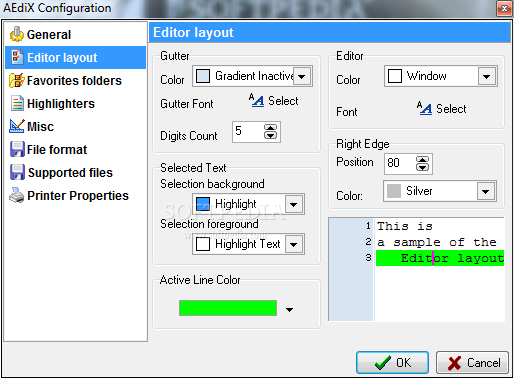The height and width of the screenshot is (379, 514).
Task: Click the Silver color swatch
Action: pos(394,191)
